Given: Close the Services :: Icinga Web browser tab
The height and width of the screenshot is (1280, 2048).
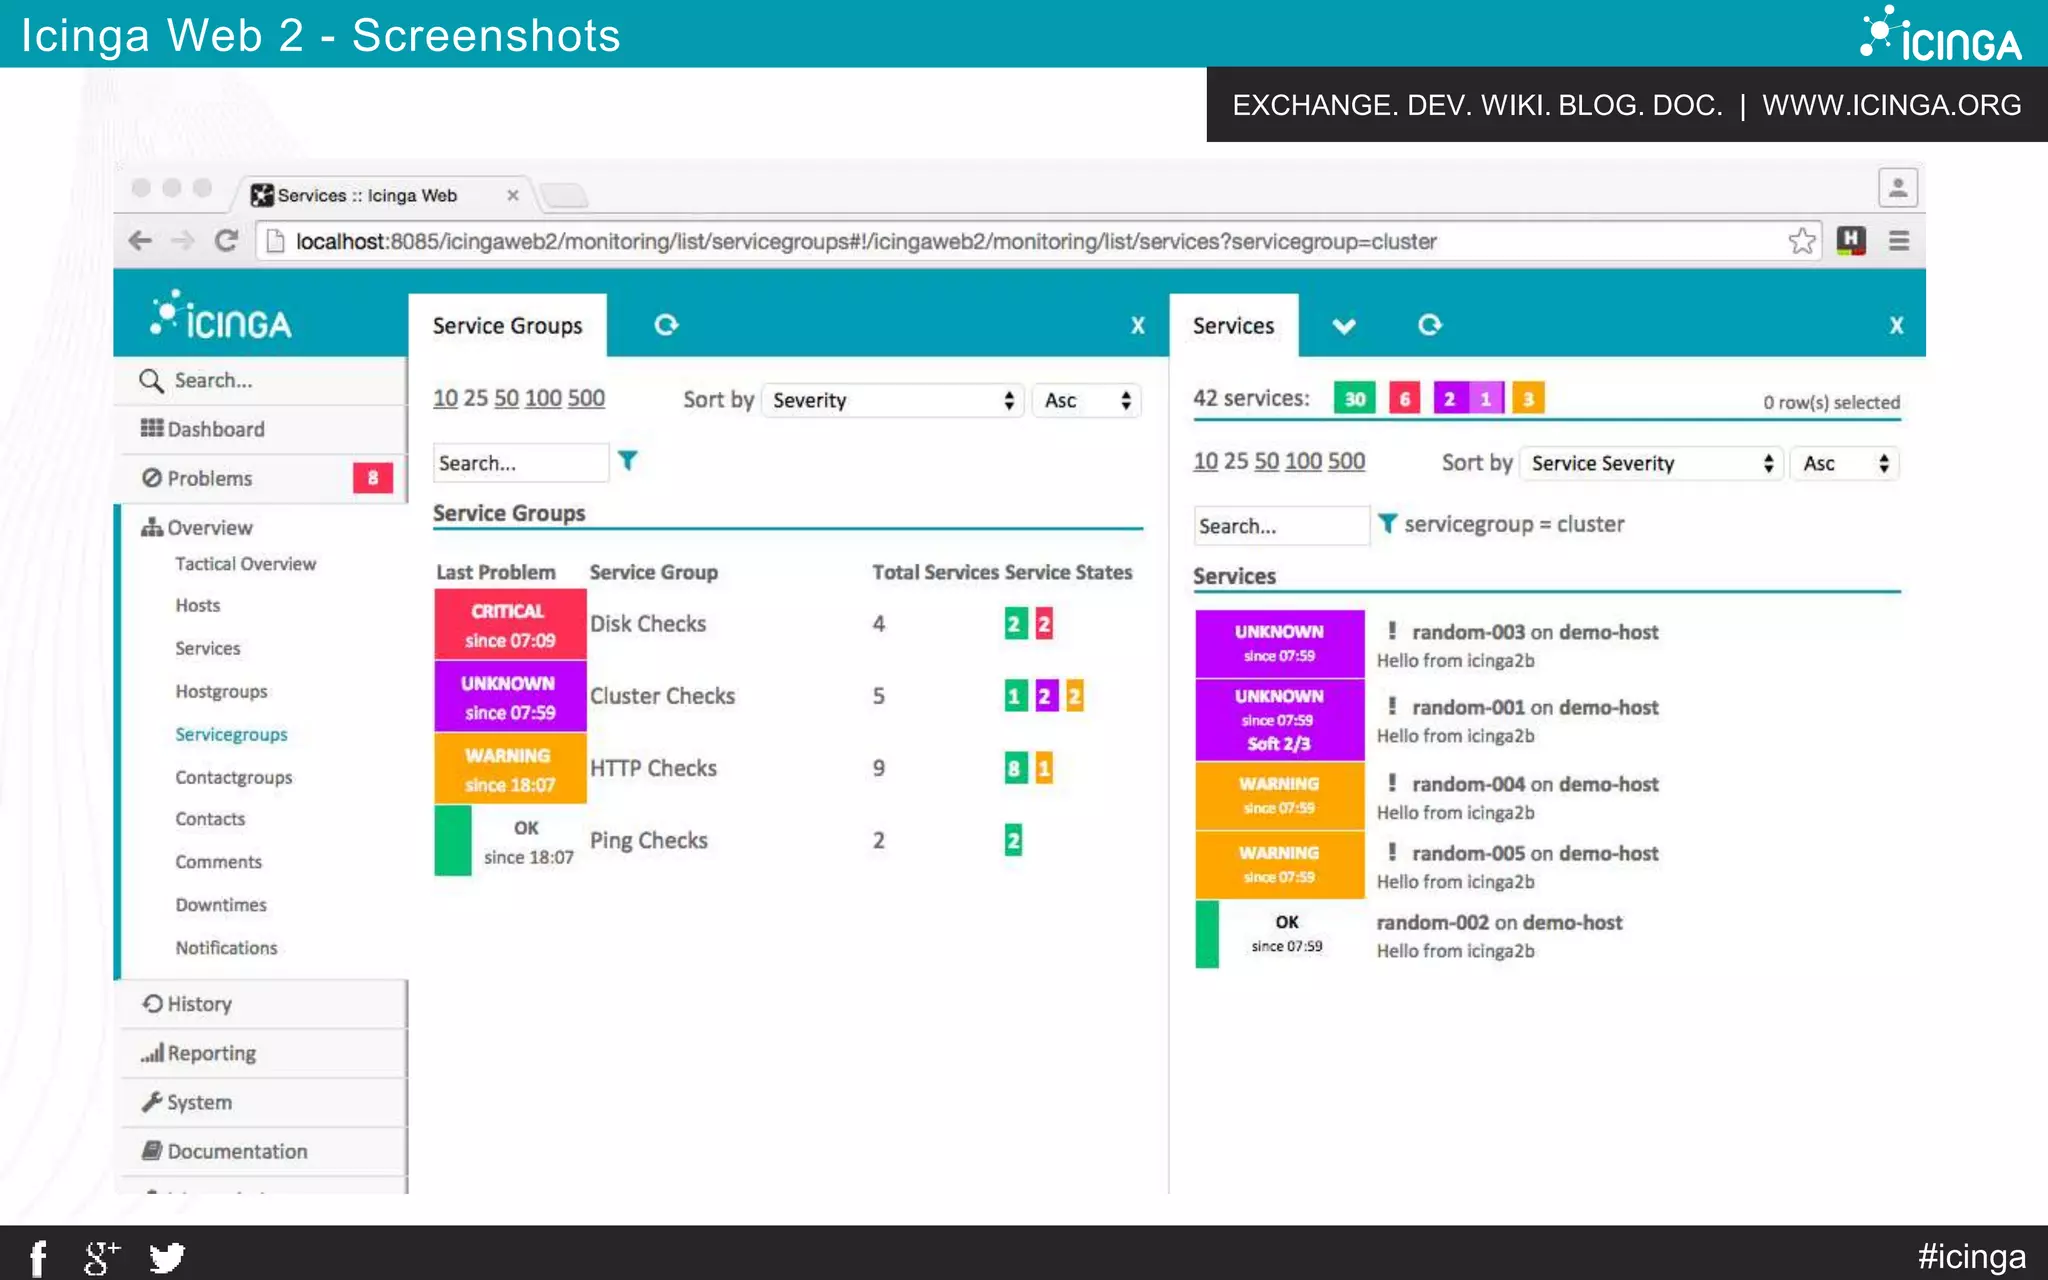Looking at the screenshot, I should [513, 195].
